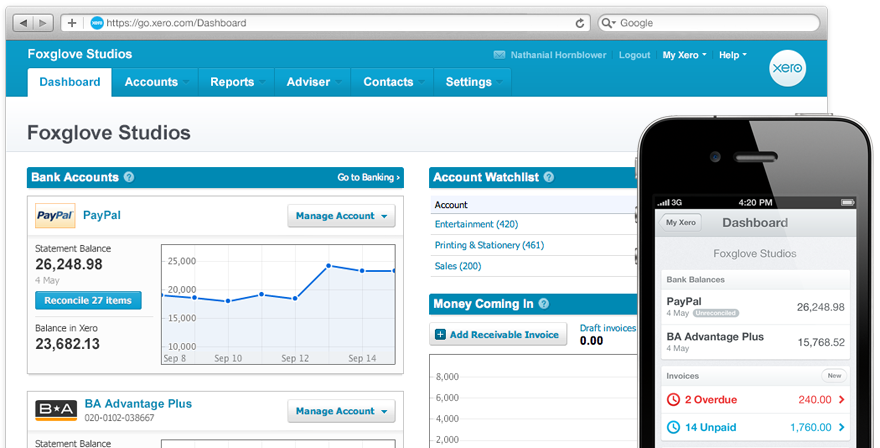880x448 pixels.
Task: Click the BA bank logo
Action: (56, 410)
